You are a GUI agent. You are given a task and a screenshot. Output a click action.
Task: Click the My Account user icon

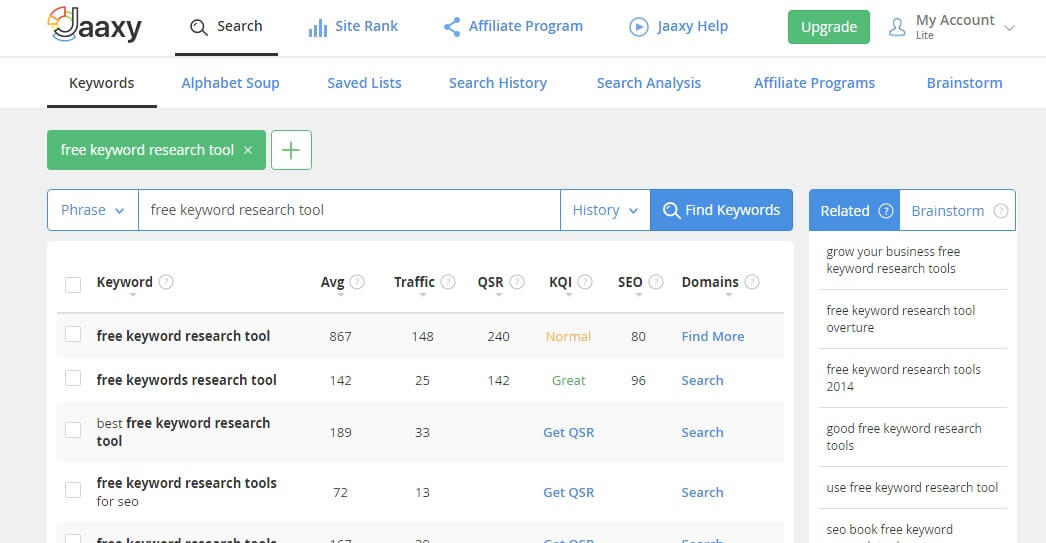click(x=897, y=27)
